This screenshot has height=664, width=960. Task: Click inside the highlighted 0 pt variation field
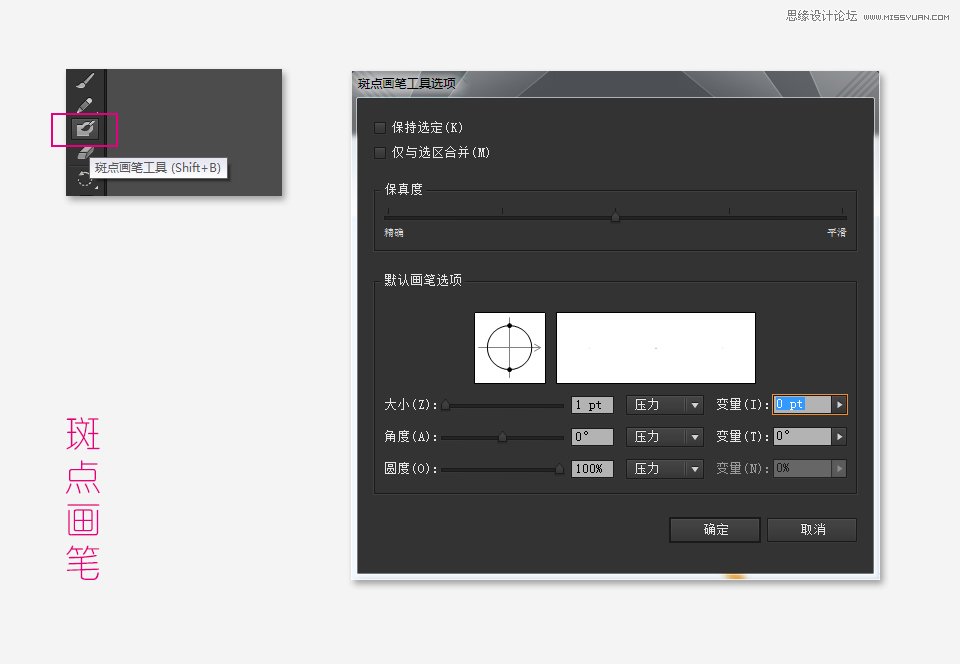798,404
